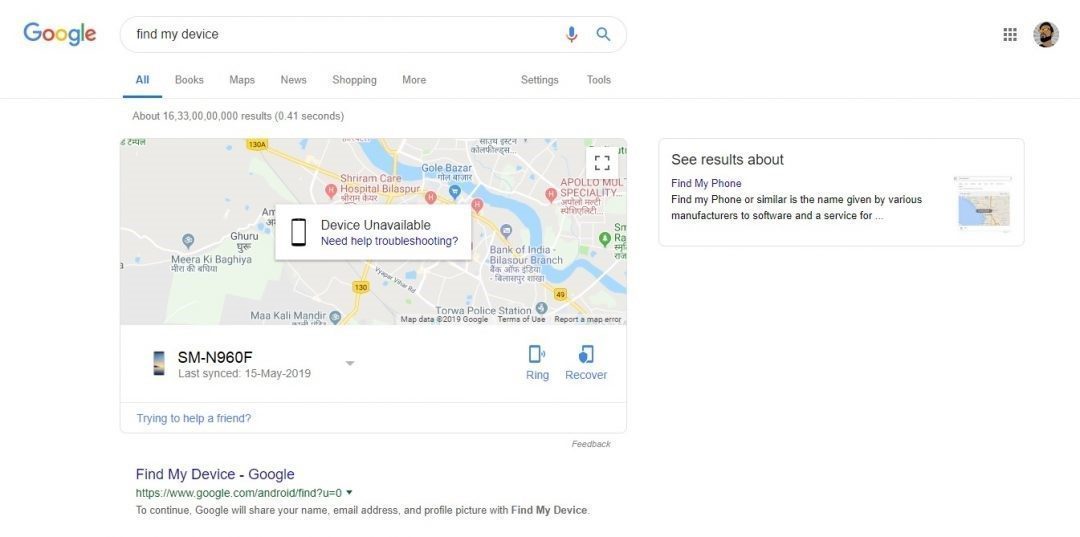Click the Google logo
Screen dimensions: 1080x537
pos(60,34)
